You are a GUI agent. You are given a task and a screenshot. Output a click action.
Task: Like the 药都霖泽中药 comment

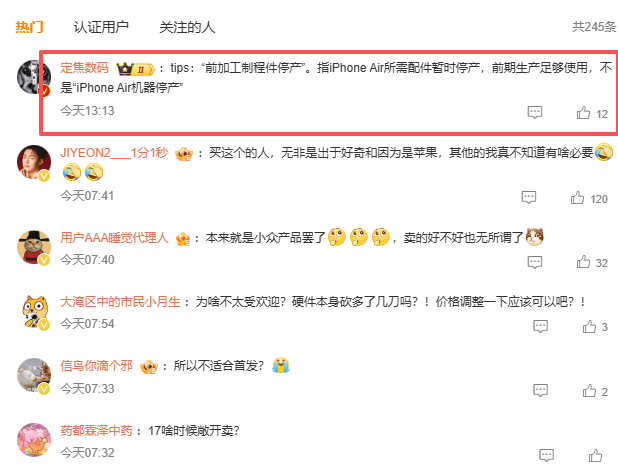click(595, 455)
